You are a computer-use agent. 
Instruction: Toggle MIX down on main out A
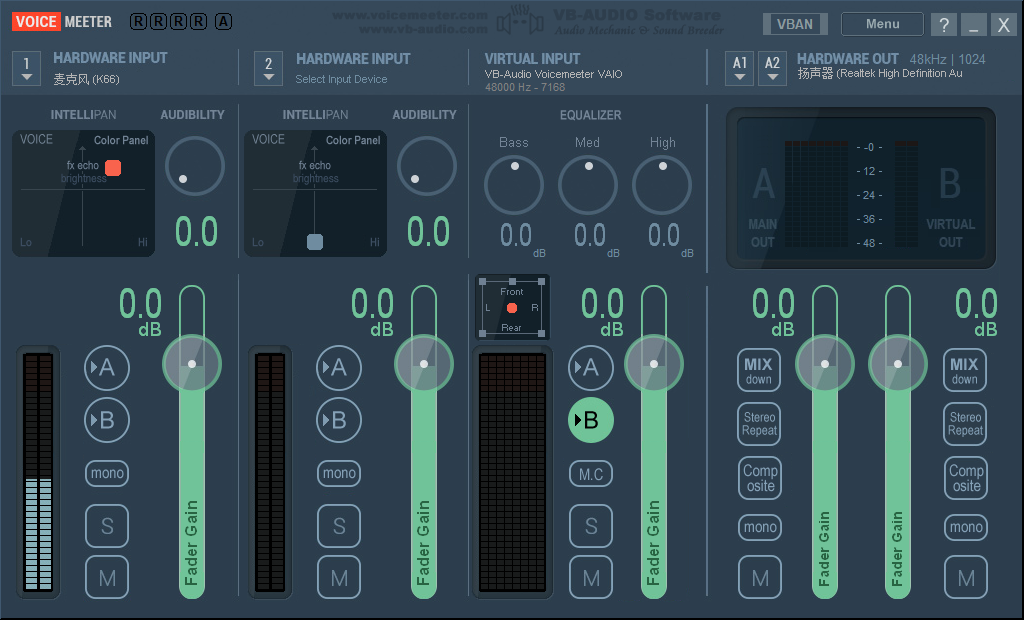759,370
